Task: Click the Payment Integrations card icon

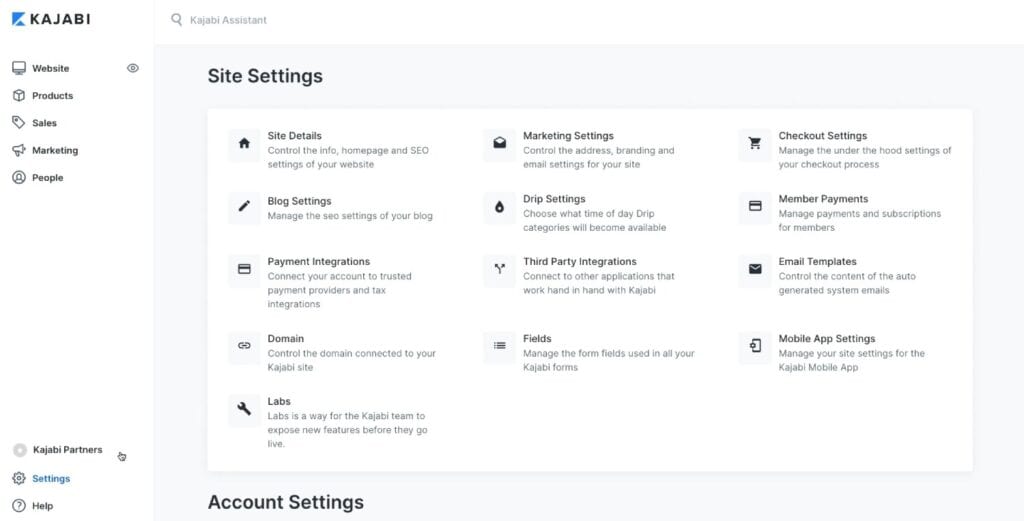Action: 244,269
